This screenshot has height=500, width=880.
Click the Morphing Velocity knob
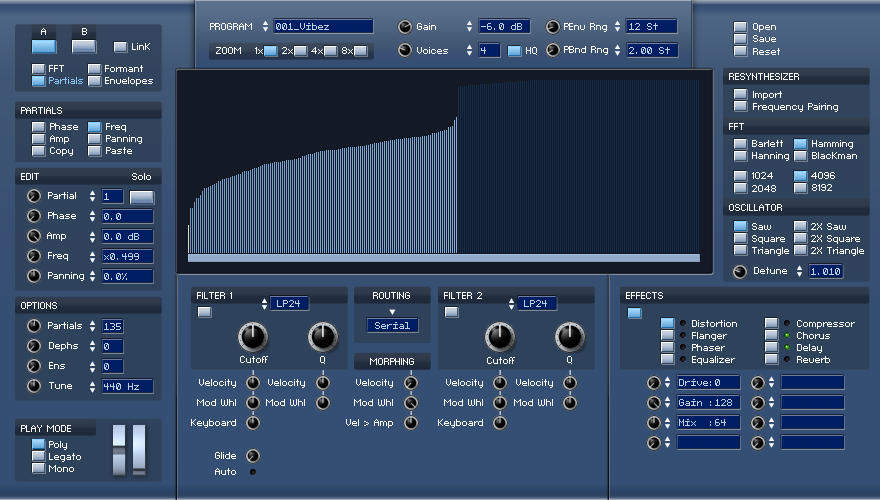click(411, 383)
